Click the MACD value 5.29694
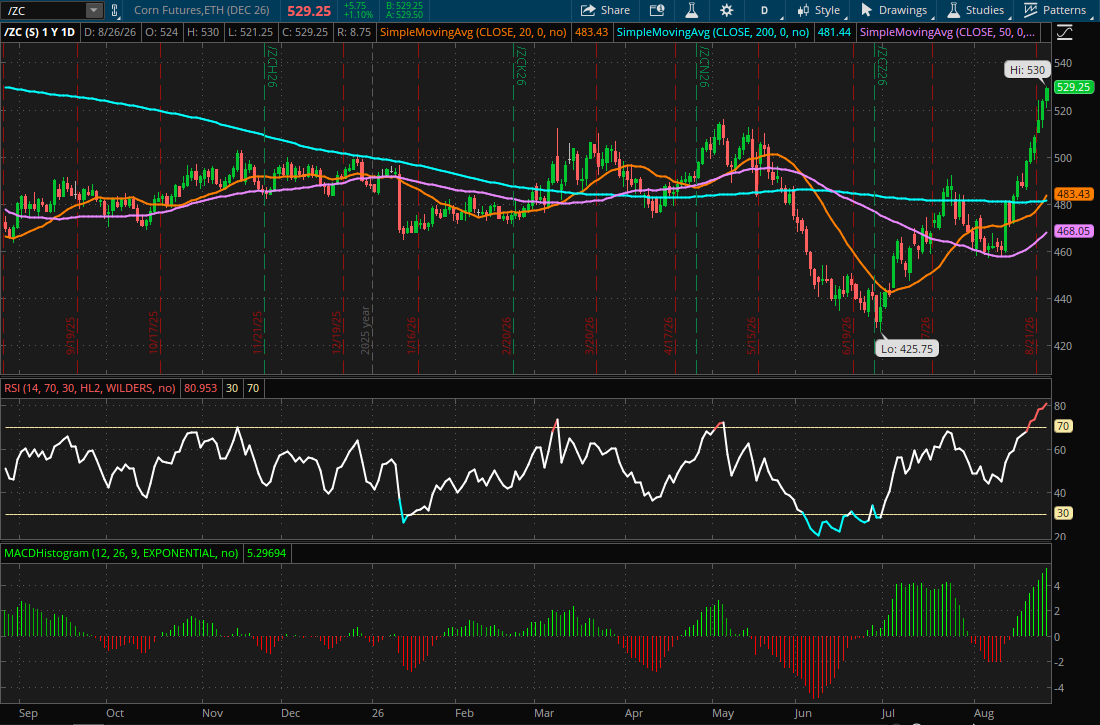The width and height of the screenshot is (1100, 725). pos(267,553)
